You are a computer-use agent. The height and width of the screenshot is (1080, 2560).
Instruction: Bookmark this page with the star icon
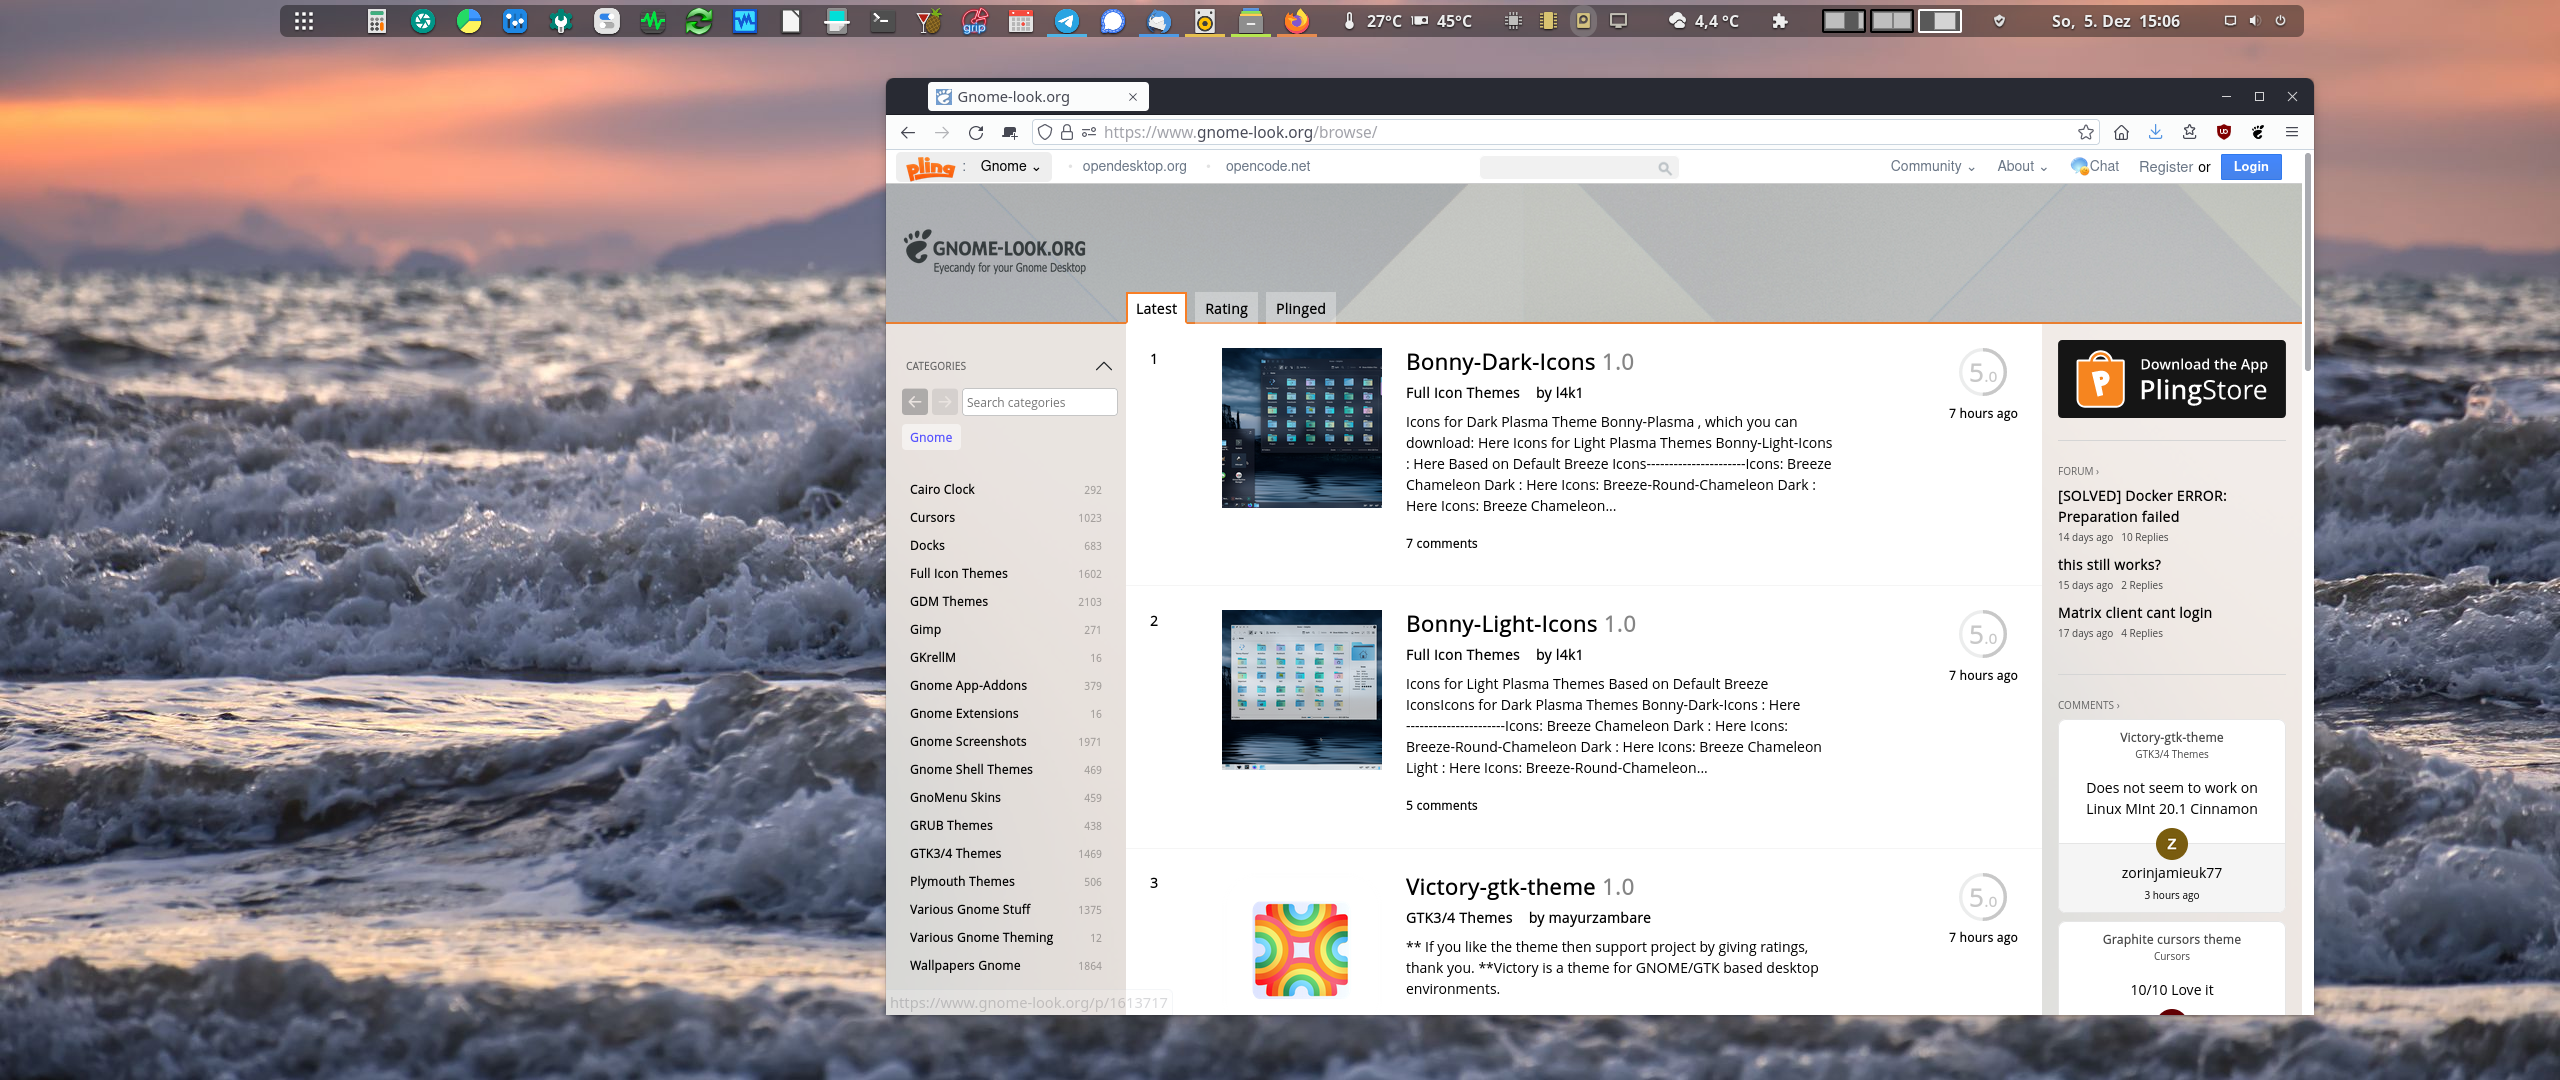(x=2085, y=132)
